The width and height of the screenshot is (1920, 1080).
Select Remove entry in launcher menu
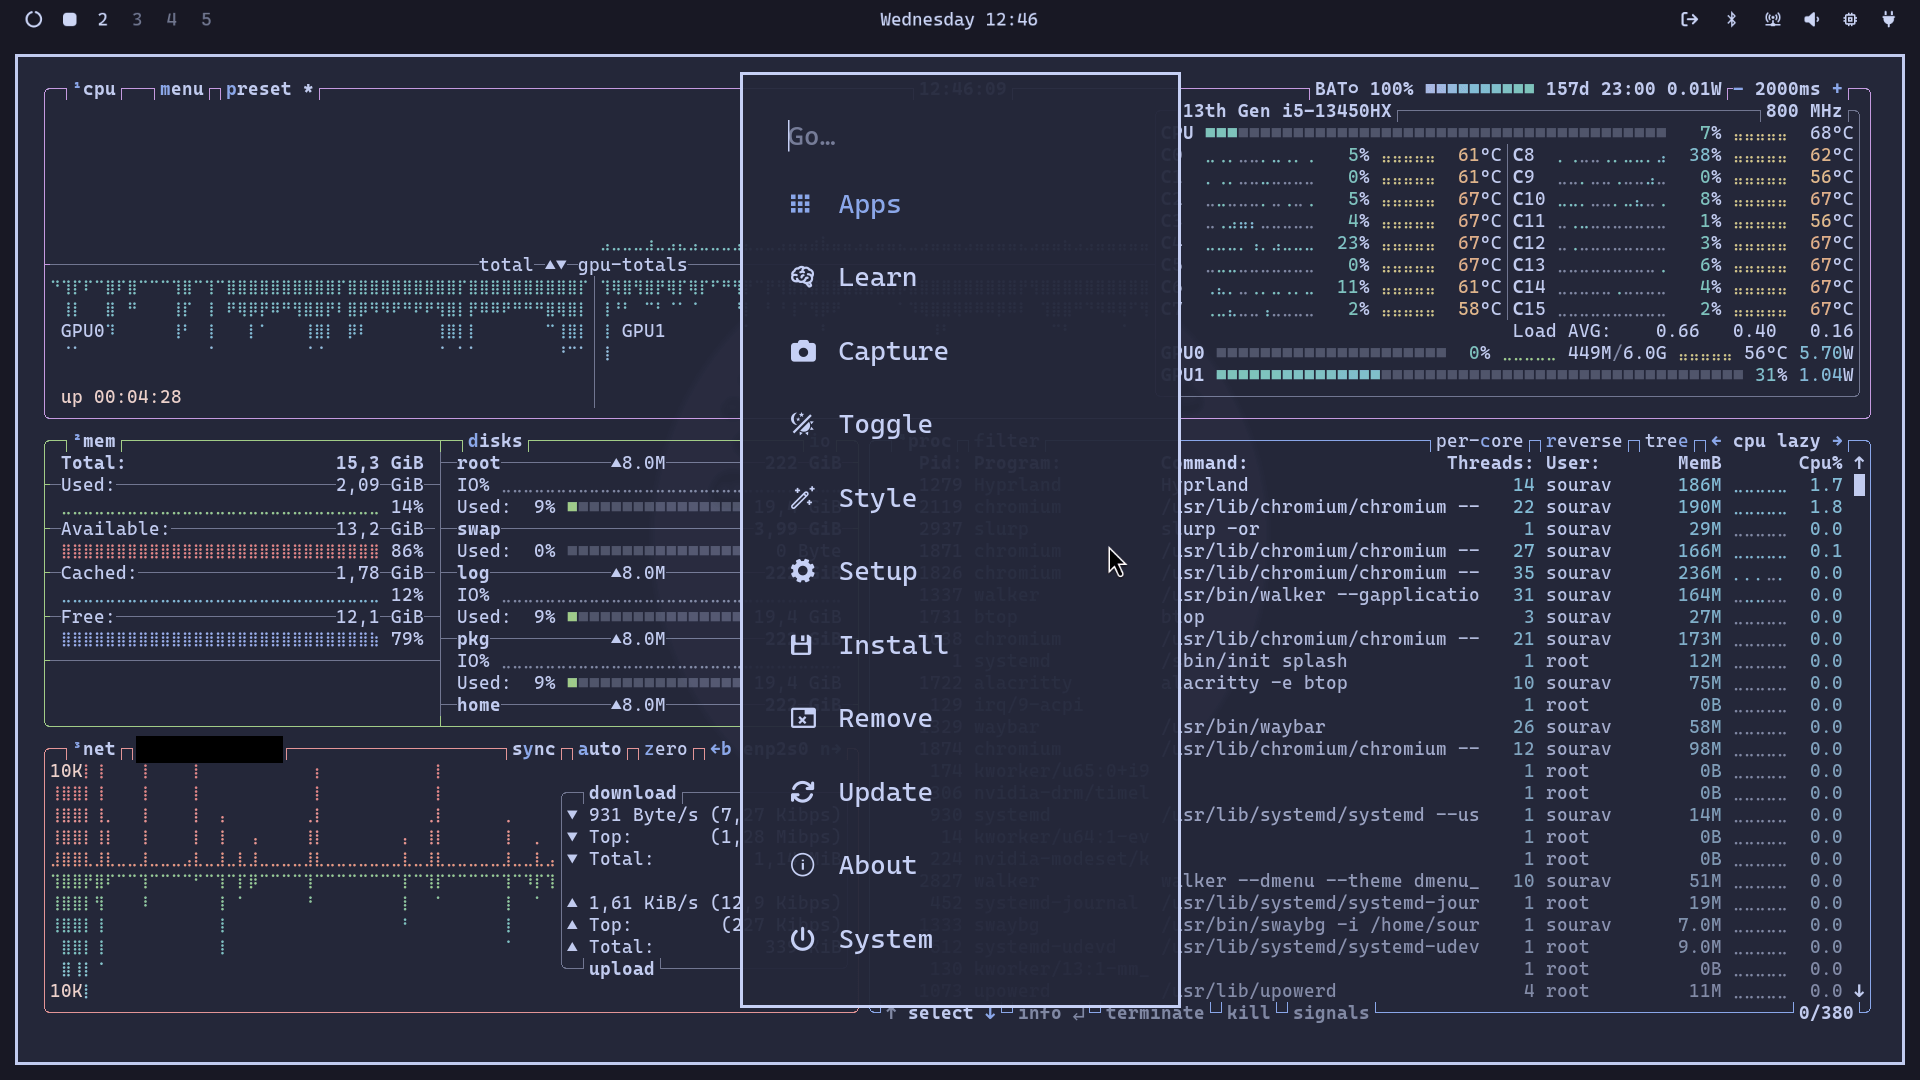(x=884, y=718)
